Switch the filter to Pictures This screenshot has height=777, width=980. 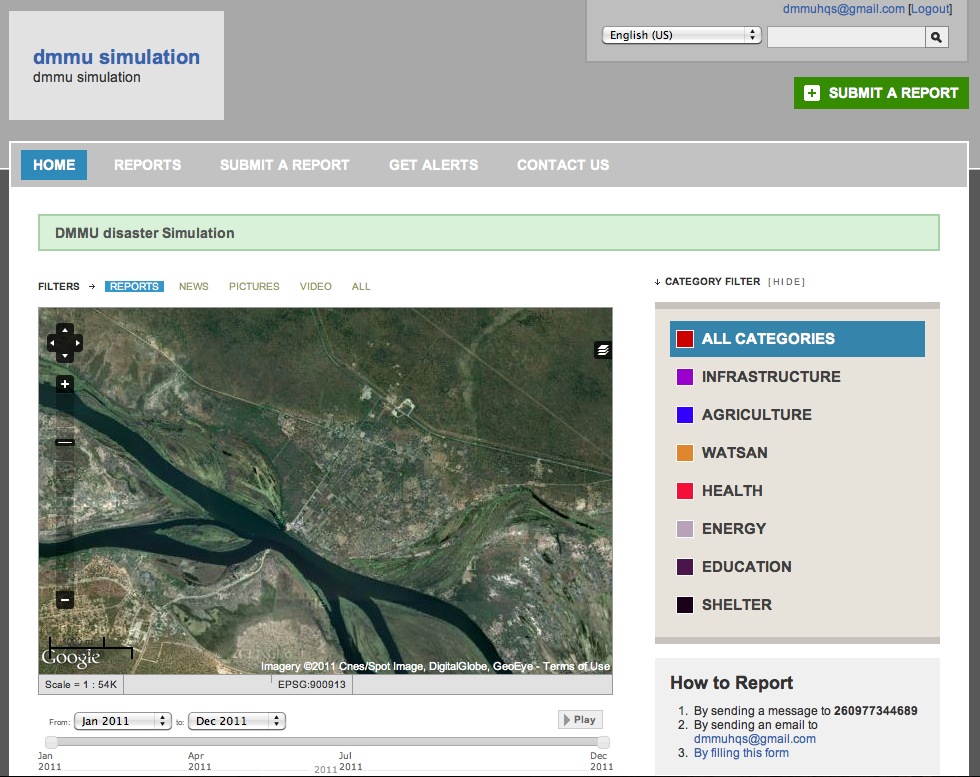254,287
